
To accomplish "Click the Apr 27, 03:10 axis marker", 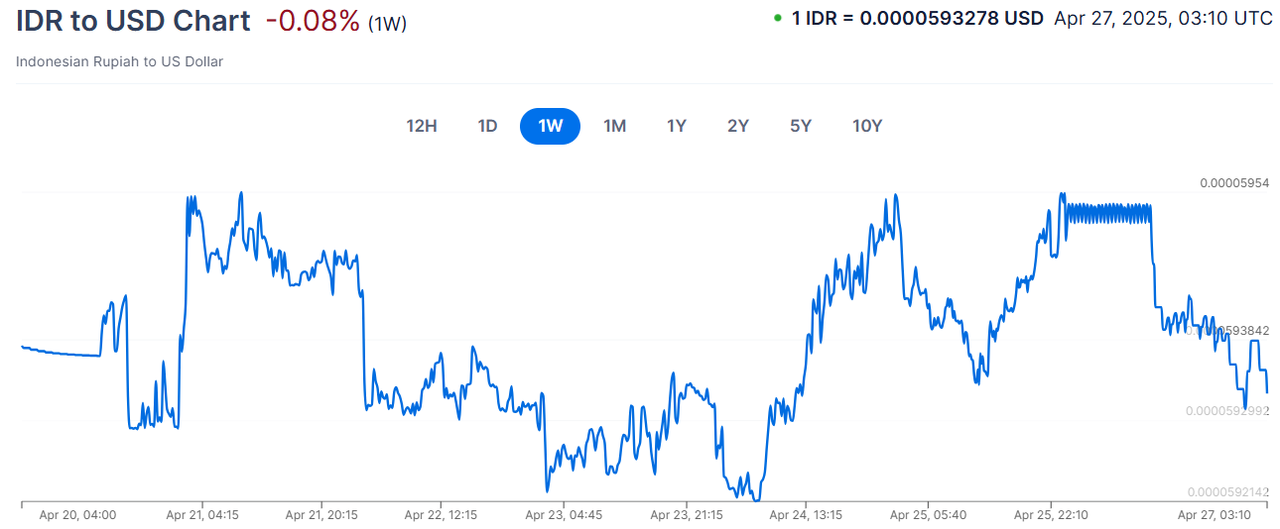I will (x=1211, y=515).
